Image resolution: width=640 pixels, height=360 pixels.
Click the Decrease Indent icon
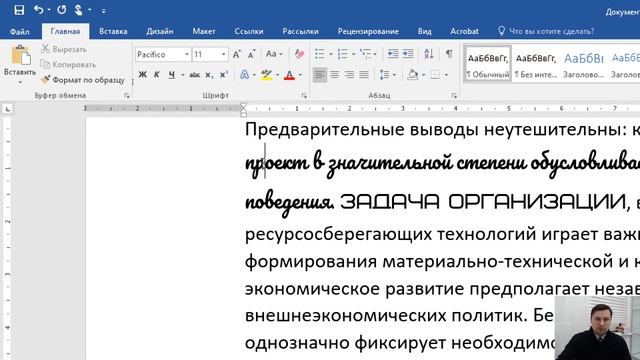393,54
